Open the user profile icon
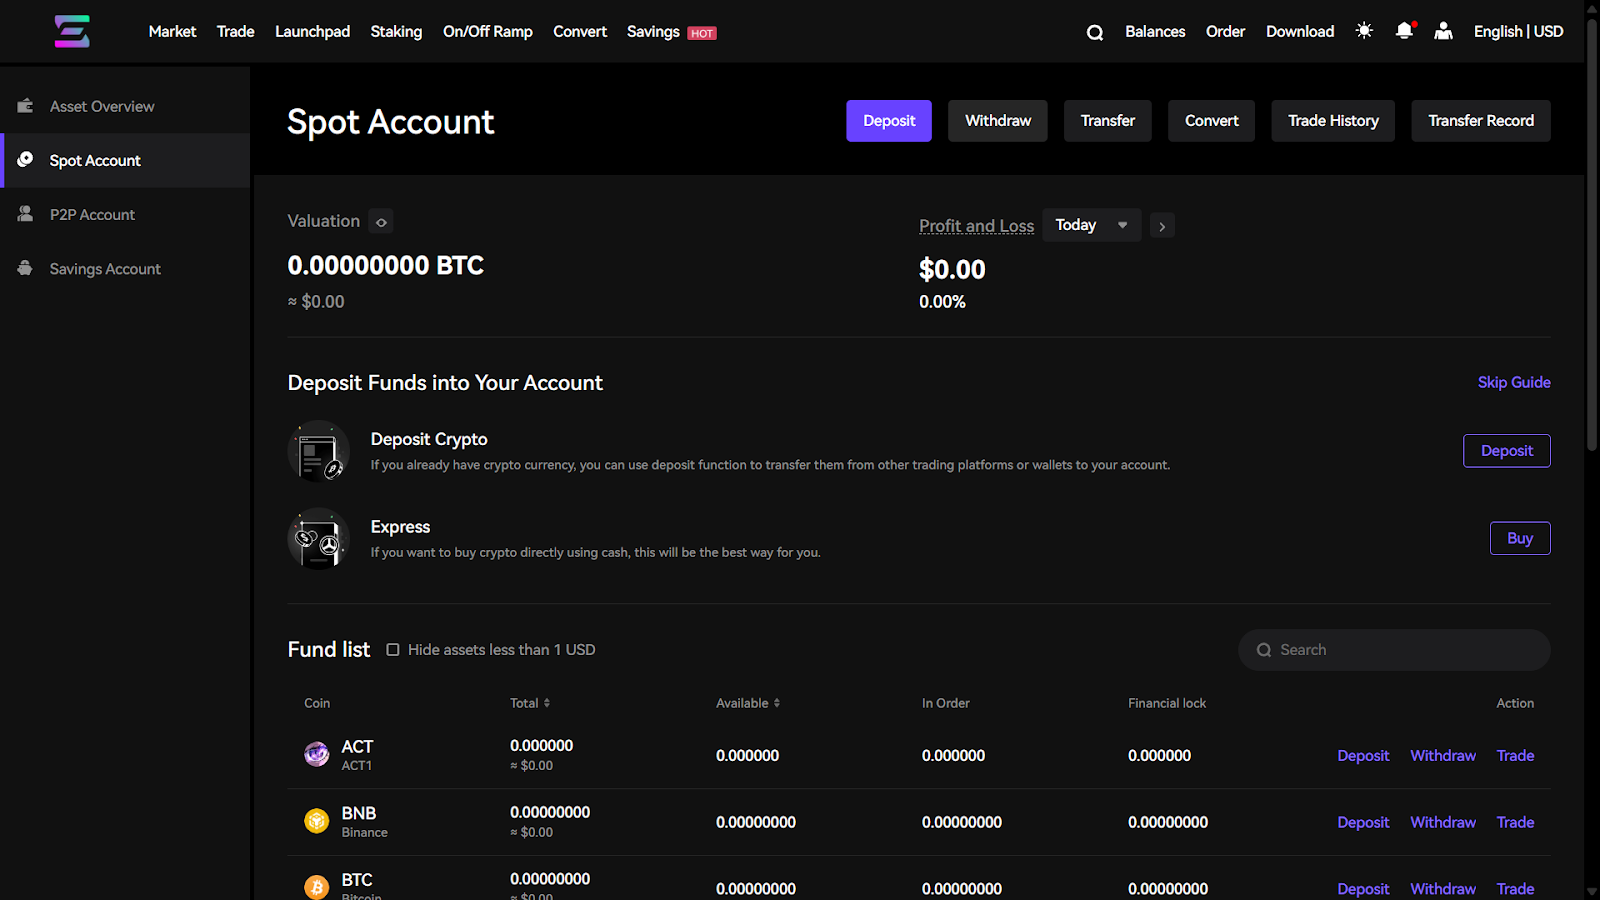Screen dimensions: 1600x900 [1443, 31]
